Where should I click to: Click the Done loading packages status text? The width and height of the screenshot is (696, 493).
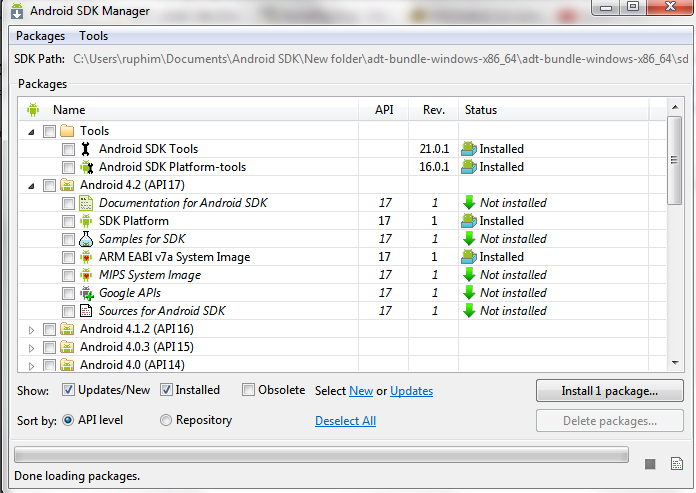(77, 476)
